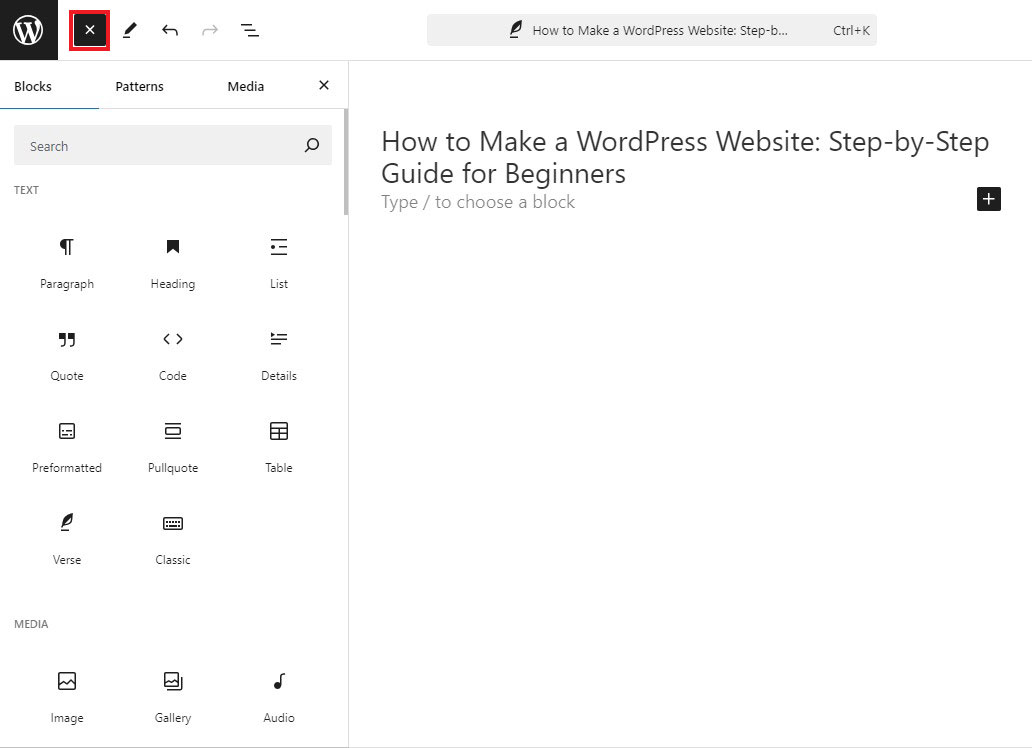Click the feather icon in title bar
This screenshot has height=748, width=1032.
click(515, 30)
